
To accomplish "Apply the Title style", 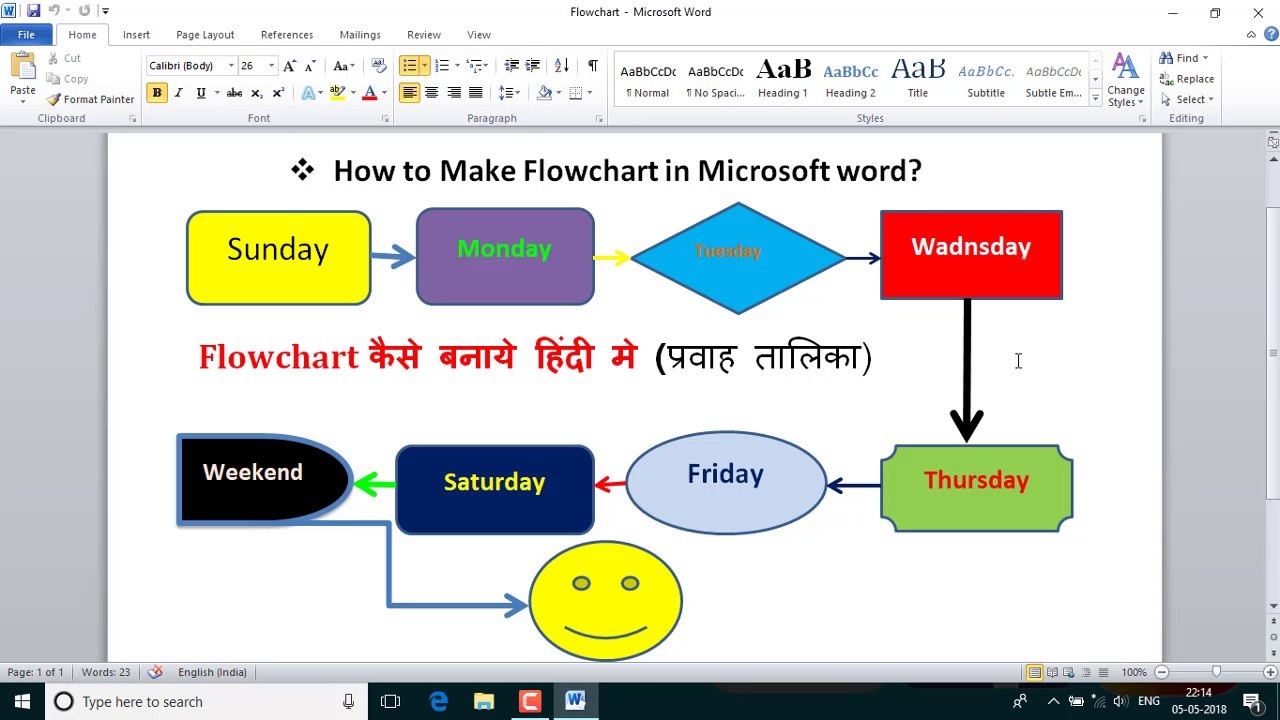I will [x=918, y=79].
